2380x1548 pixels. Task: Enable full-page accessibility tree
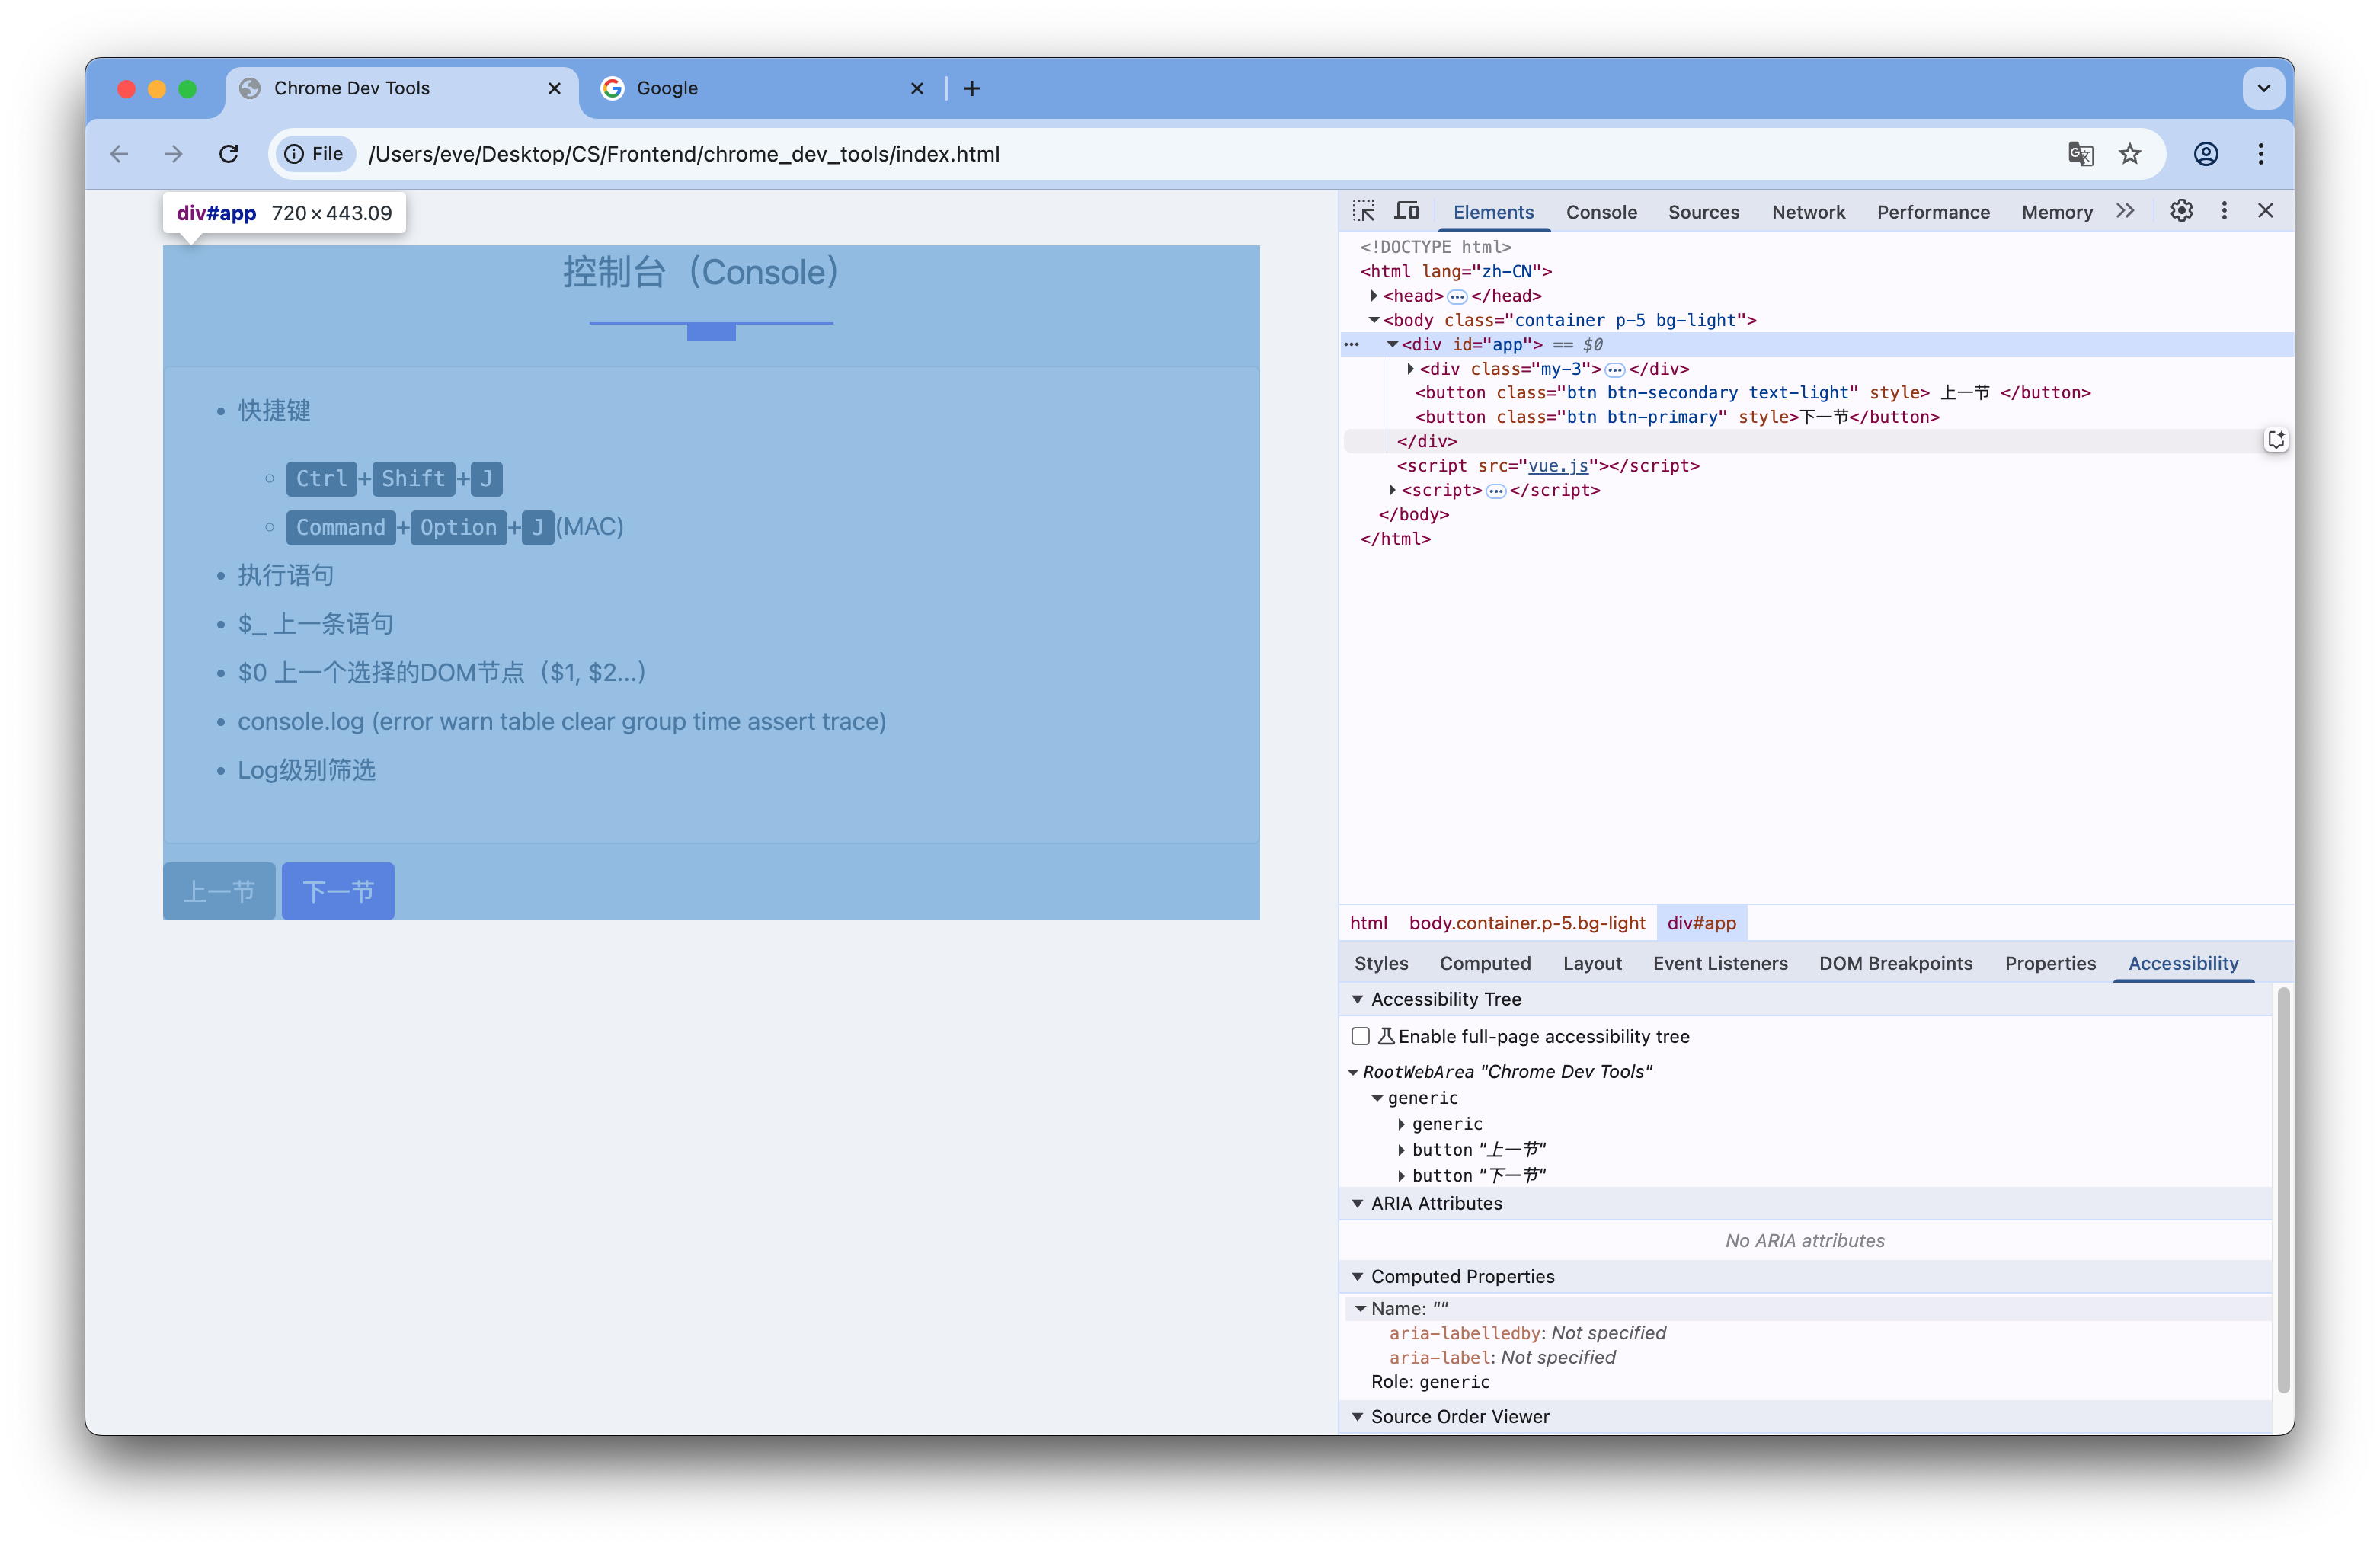tap(1361, 1036)
